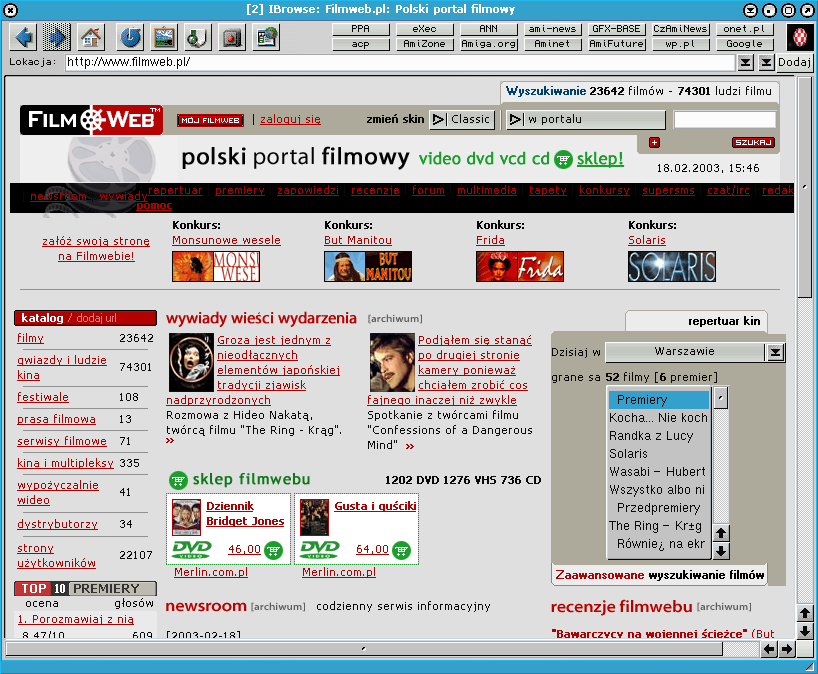Image resolution: width=818 pixels, height=674 pixels.
Task: Open the Warszawie city dropdown
Action: 694,352
